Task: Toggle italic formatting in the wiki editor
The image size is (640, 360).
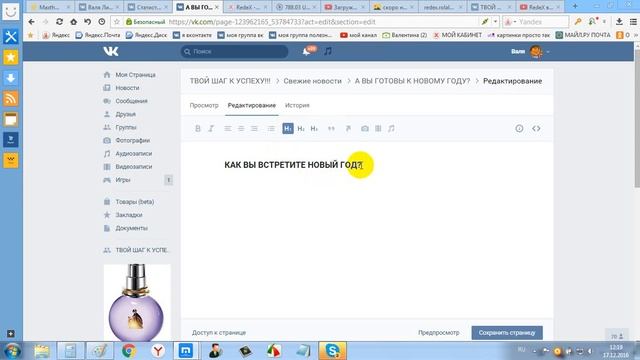Action: coord(211,129)
